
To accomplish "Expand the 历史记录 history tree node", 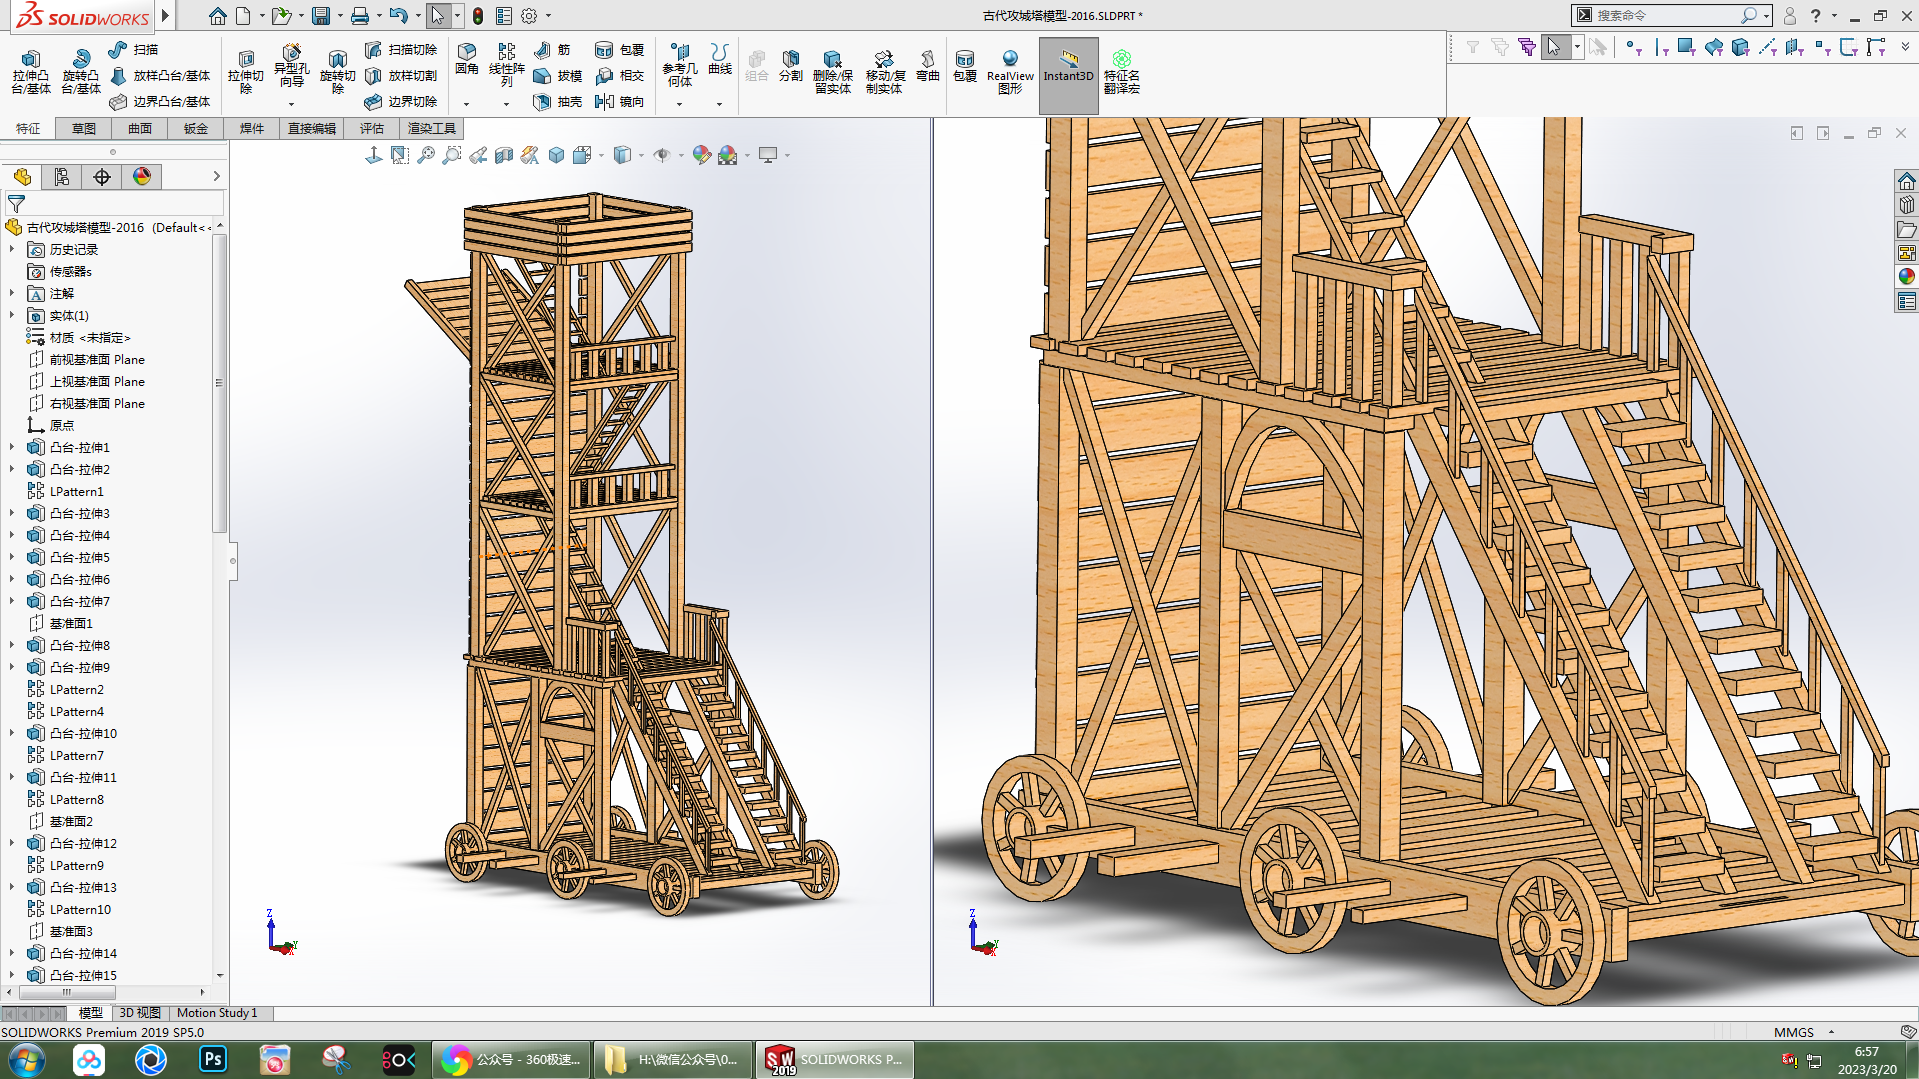I will point(12,249).
